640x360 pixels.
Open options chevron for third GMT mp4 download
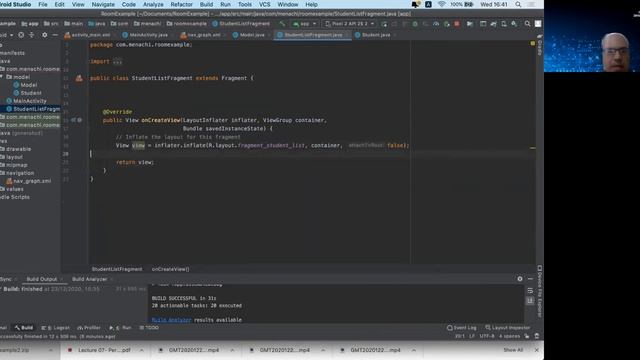pos(413,350)
